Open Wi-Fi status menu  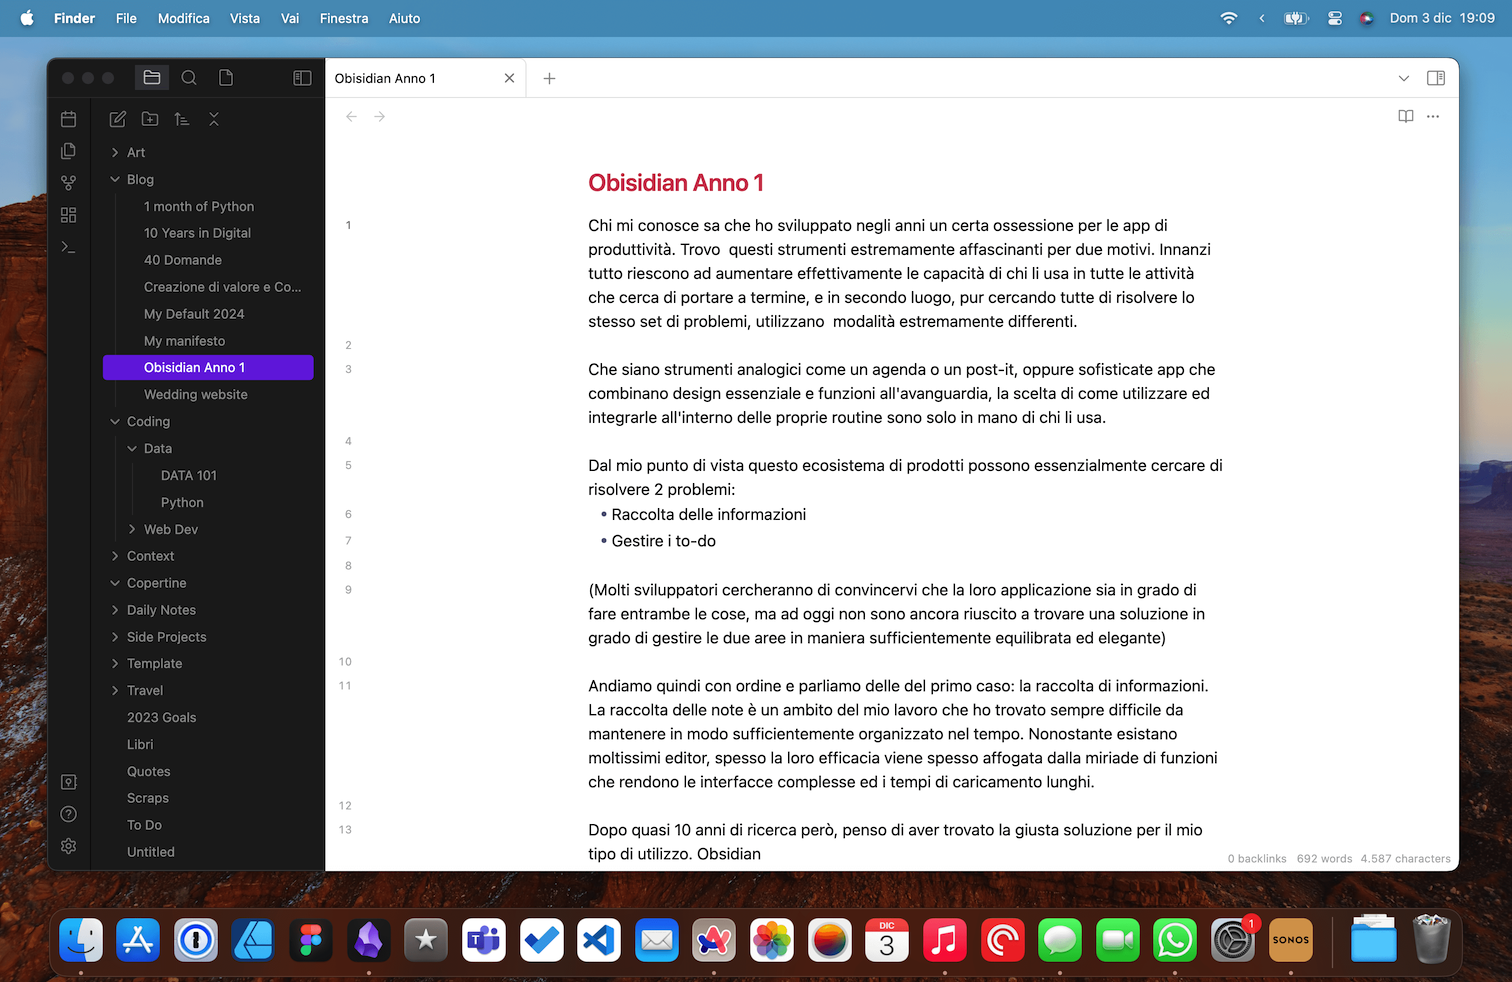[1229, 18]
